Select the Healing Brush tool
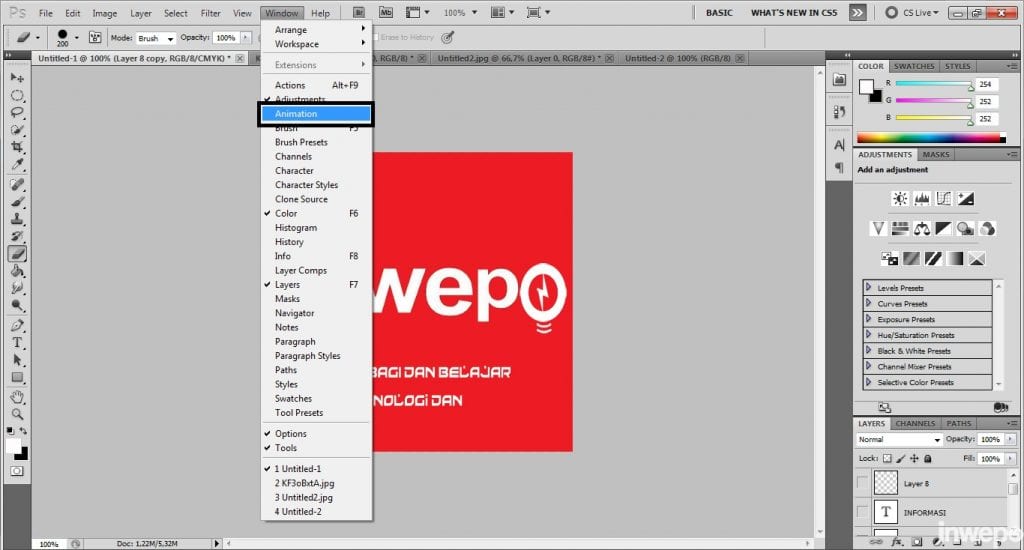 (x=17, y=185)
